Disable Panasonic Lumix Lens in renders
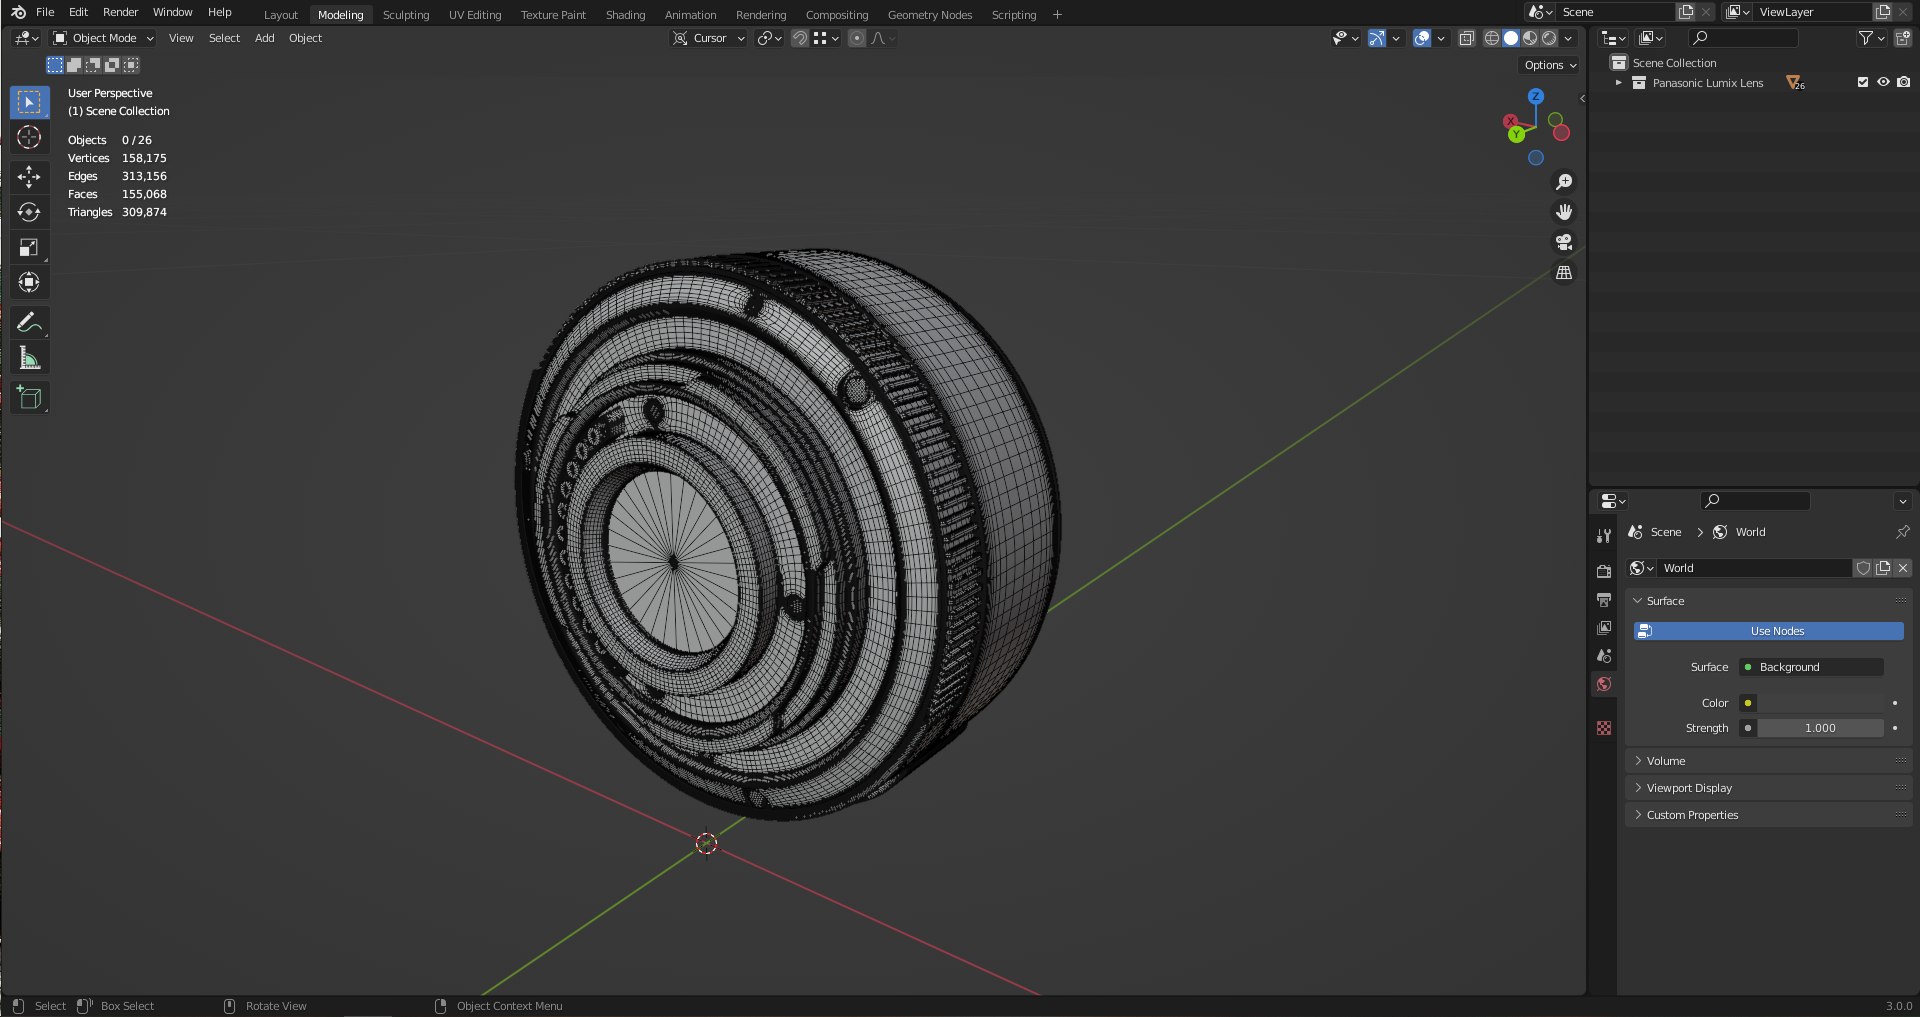The image size is (1920, 1017). click(1903, 83)
